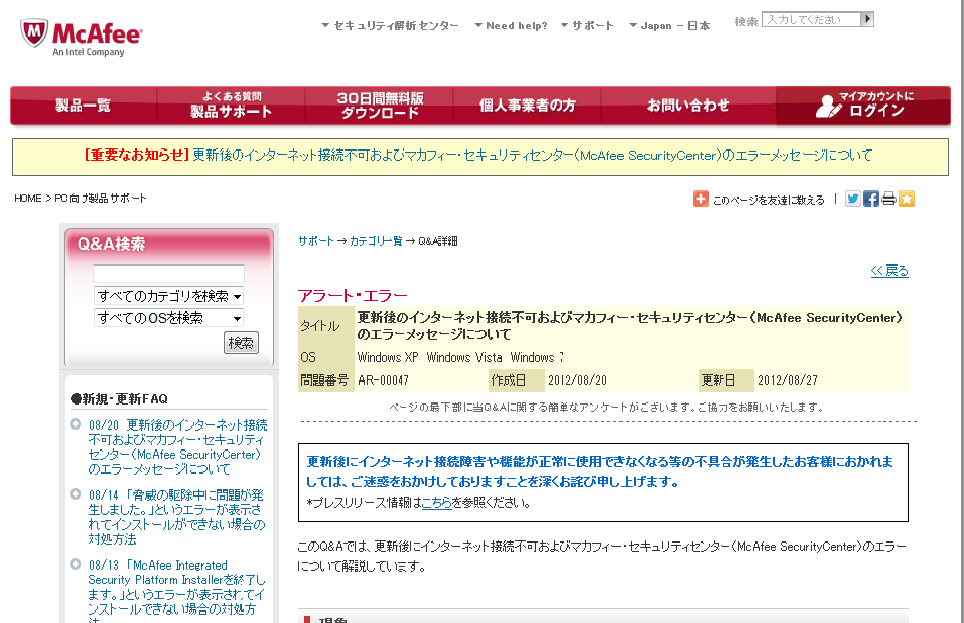
Task: Click the McAfee logo
Action: pos(81,37)
